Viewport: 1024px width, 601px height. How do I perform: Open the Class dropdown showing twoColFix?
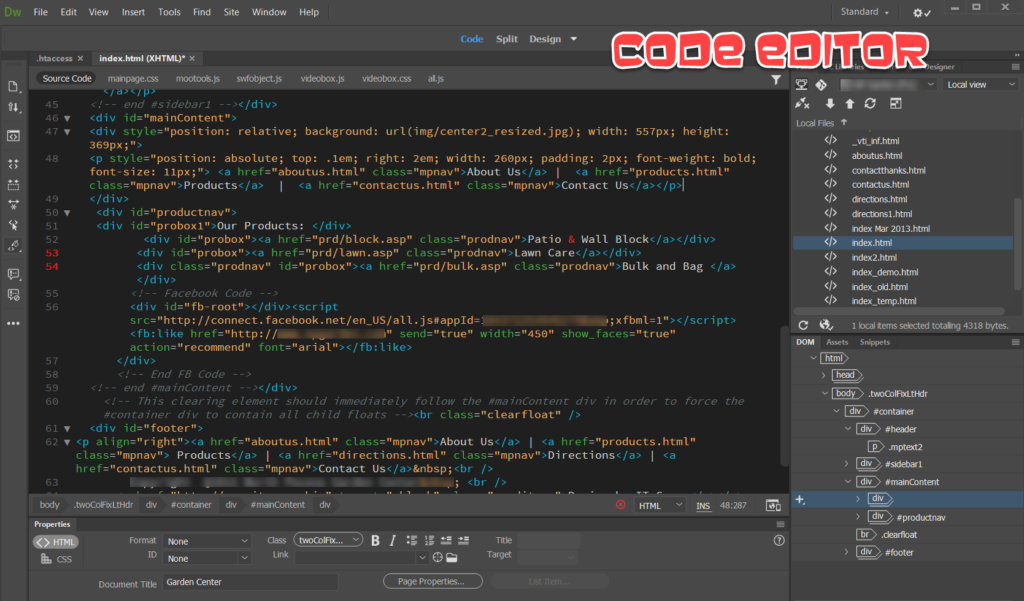click(x=328, y=540)
